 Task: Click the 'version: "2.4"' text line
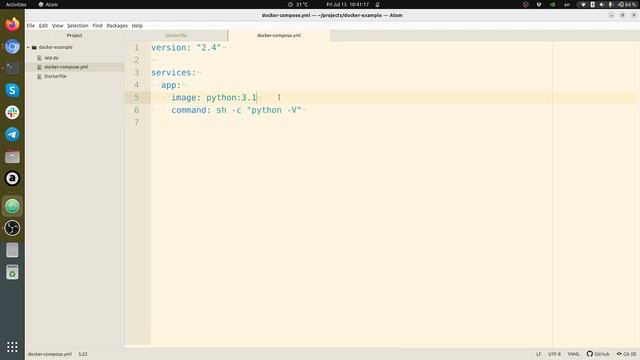pos(186,48)
